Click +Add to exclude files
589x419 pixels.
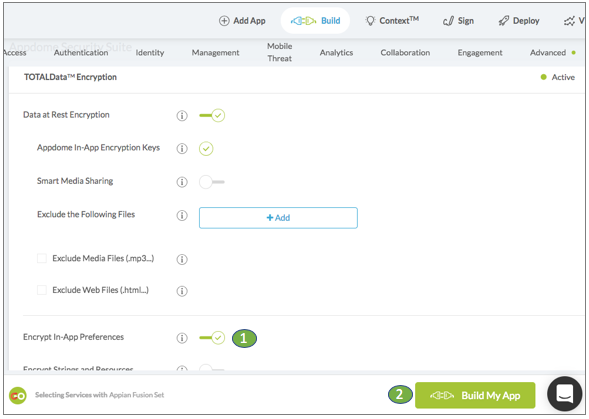(278, 218)
